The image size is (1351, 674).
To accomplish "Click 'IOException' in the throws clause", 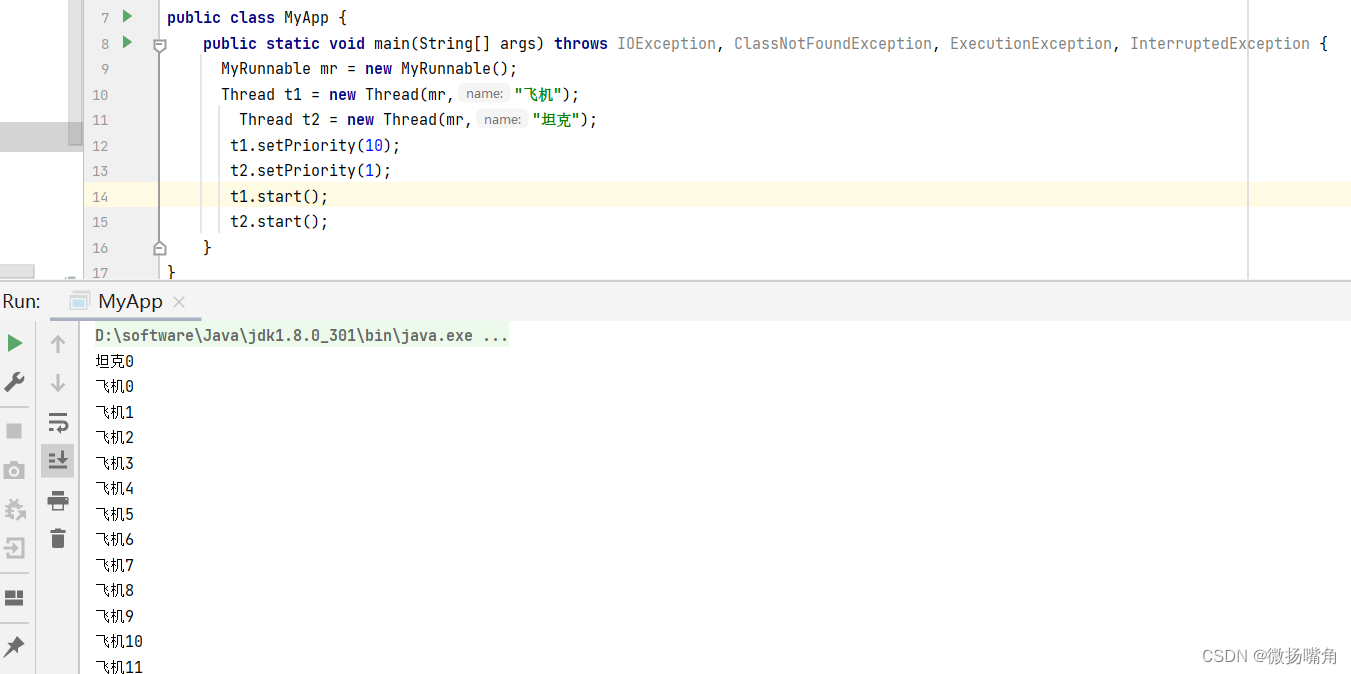I will pos(666,44).
